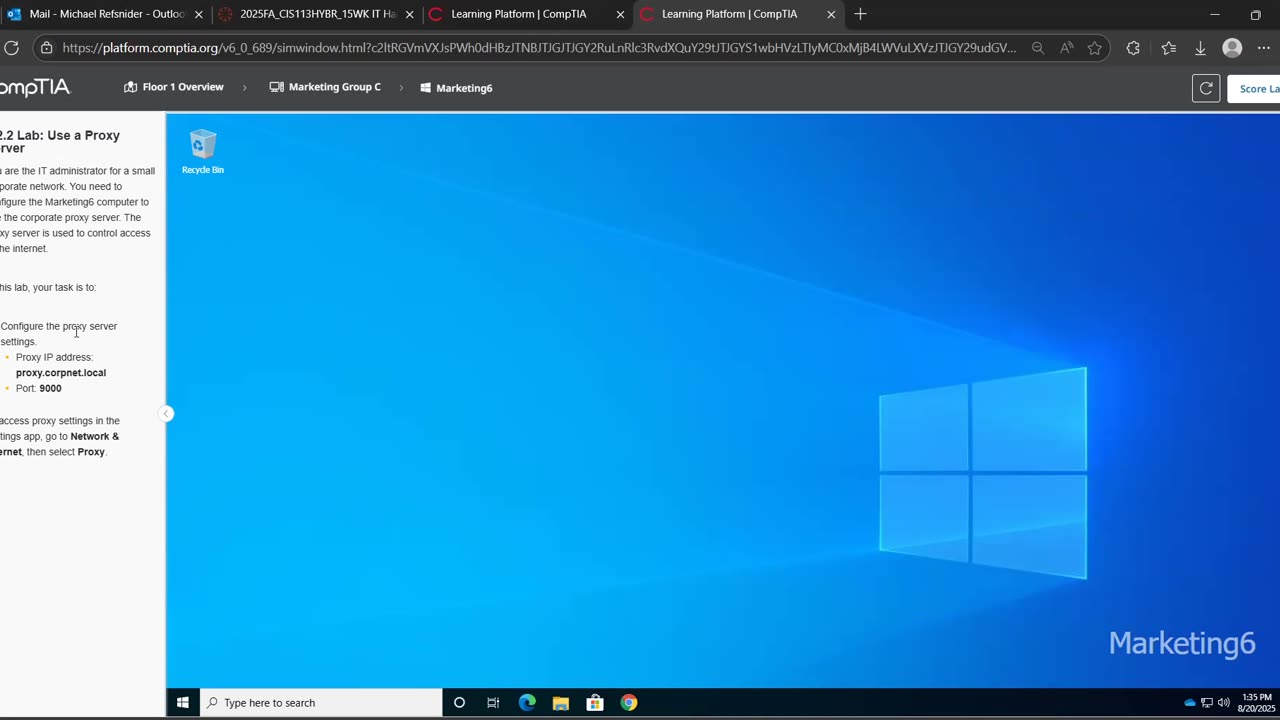Open the clock showing 1:35 PM

pos(1257,703)
